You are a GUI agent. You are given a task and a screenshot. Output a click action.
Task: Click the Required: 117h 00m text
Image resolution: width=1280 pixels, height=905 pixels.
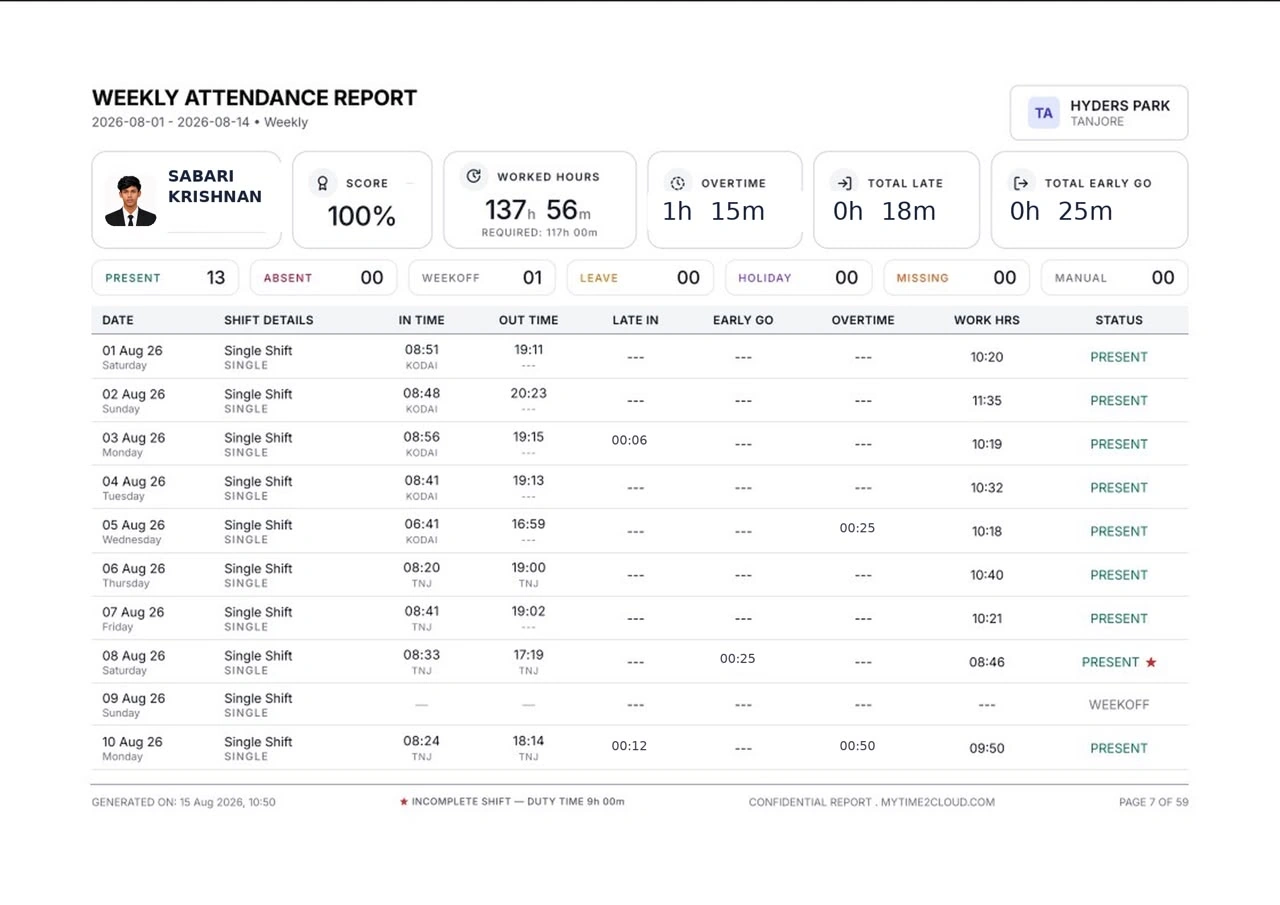pyautogui.click(x=539, y=233)
